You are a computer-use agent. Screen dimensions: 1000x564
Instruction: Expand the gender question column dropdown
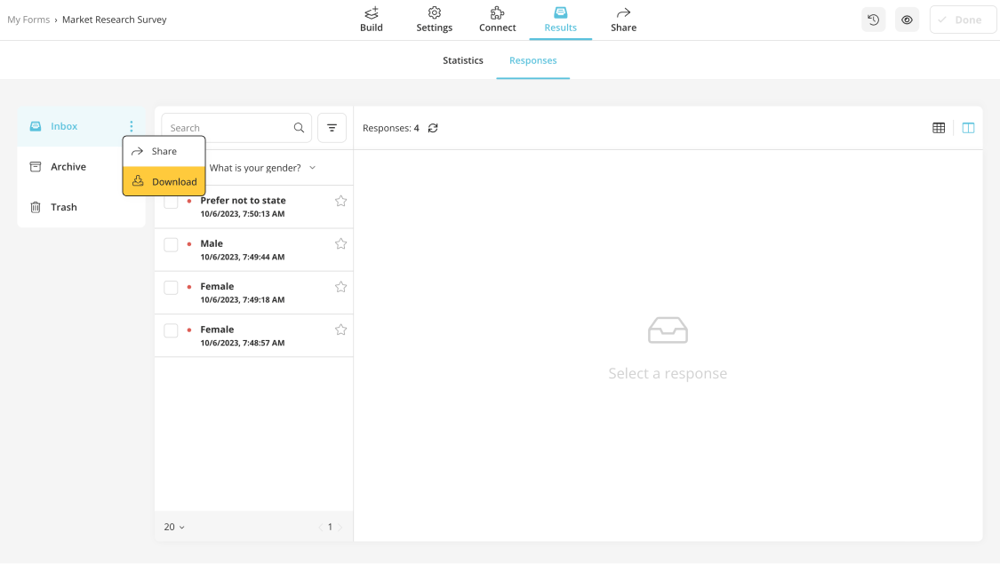point(312,168)
